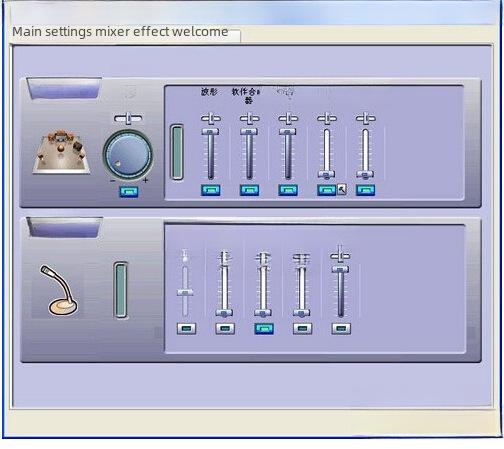
Task: Open the playback device dropdown
Action: (64, 88)
